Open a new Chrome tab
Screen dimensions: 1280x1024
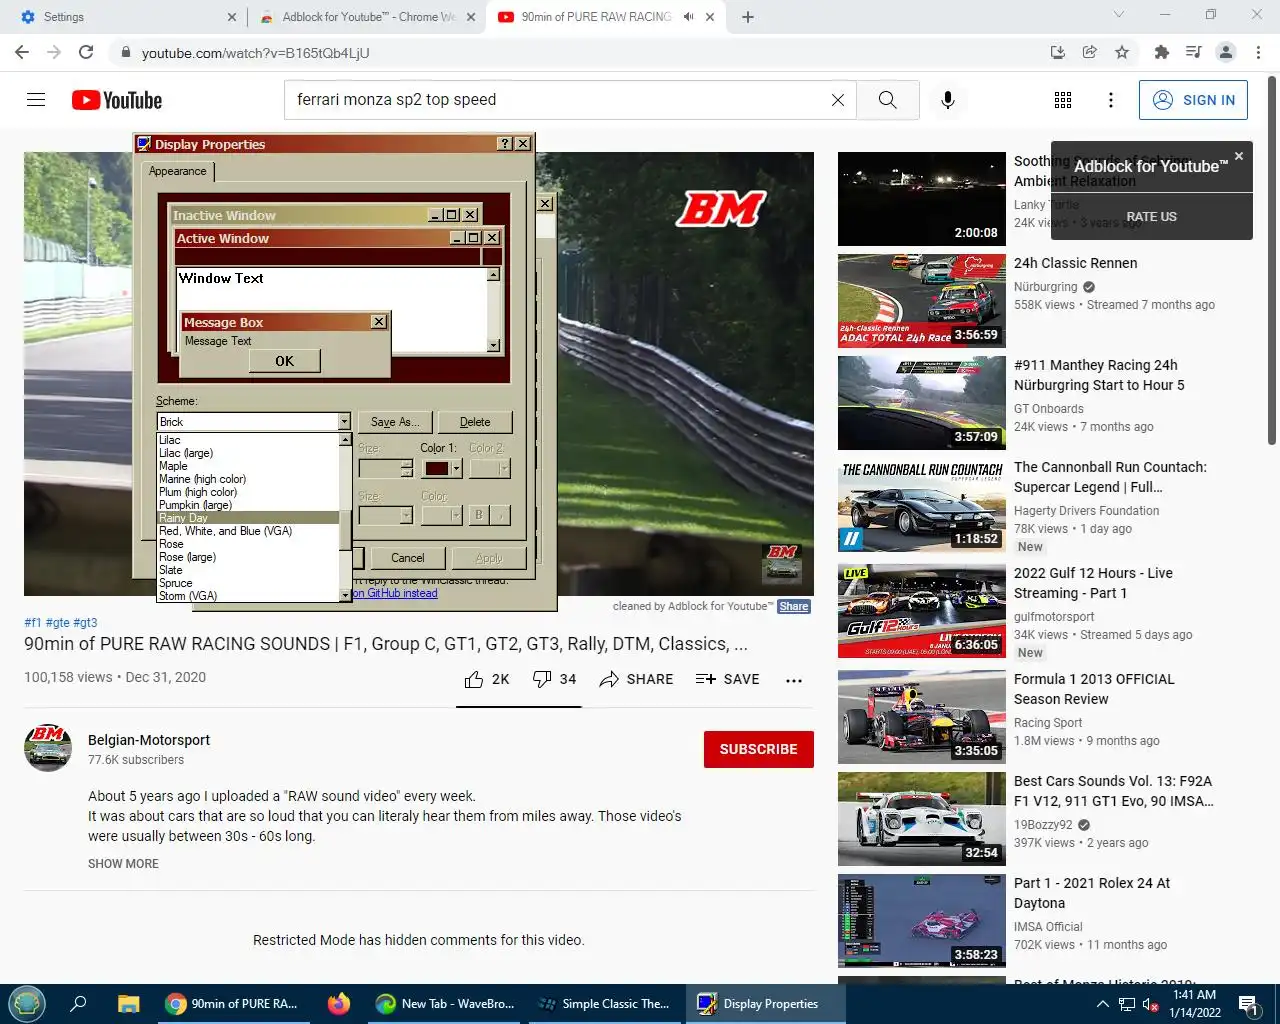tap(748, 17)
